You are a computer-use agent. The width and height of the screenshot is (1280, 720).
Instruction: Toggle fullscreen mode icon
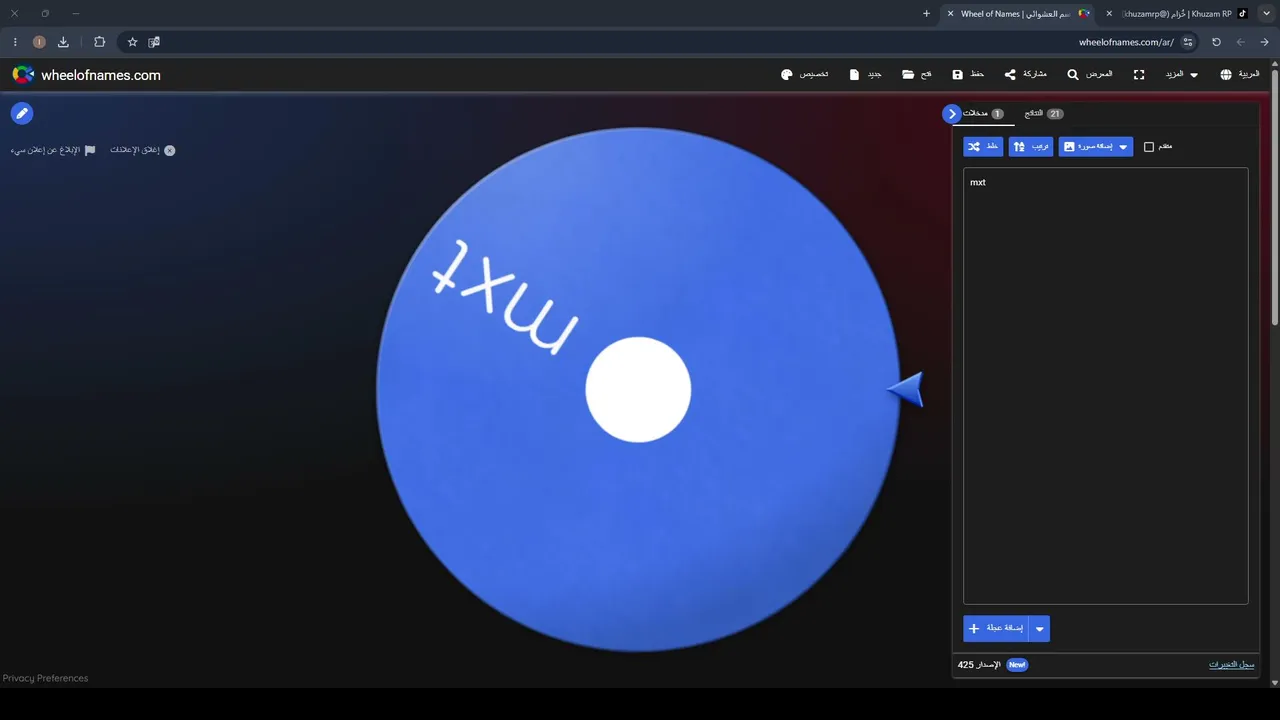(1139, 75)
